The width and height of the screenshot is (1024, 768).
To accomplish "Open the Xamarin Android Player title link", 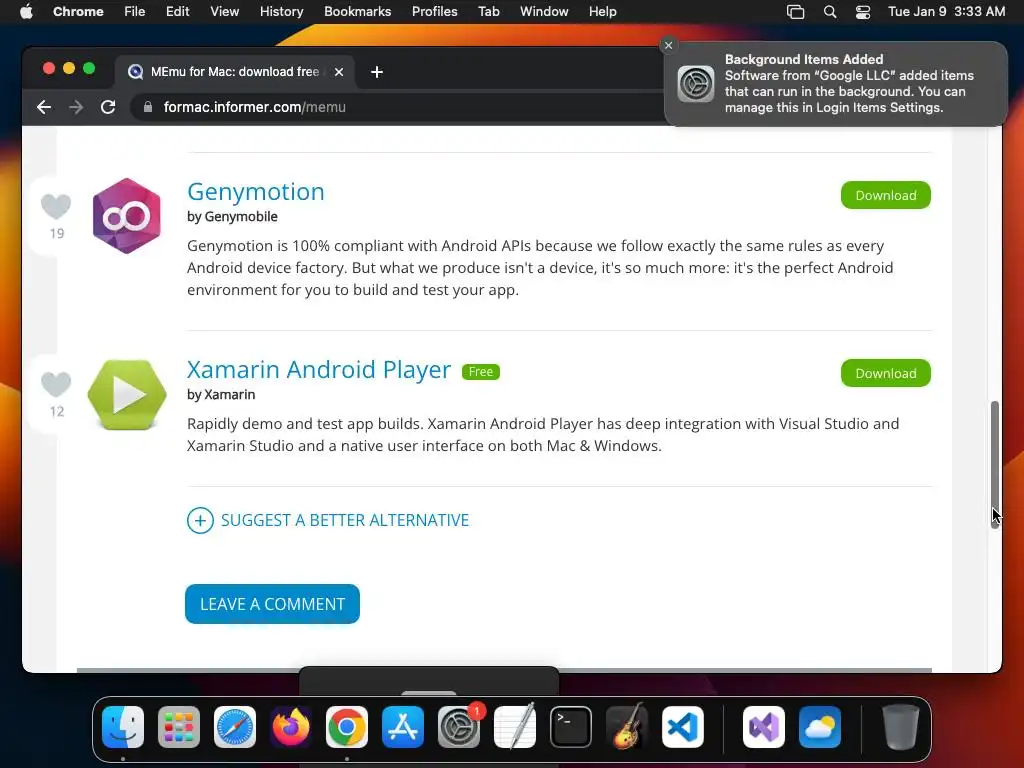I will click(x=319, y=370).
